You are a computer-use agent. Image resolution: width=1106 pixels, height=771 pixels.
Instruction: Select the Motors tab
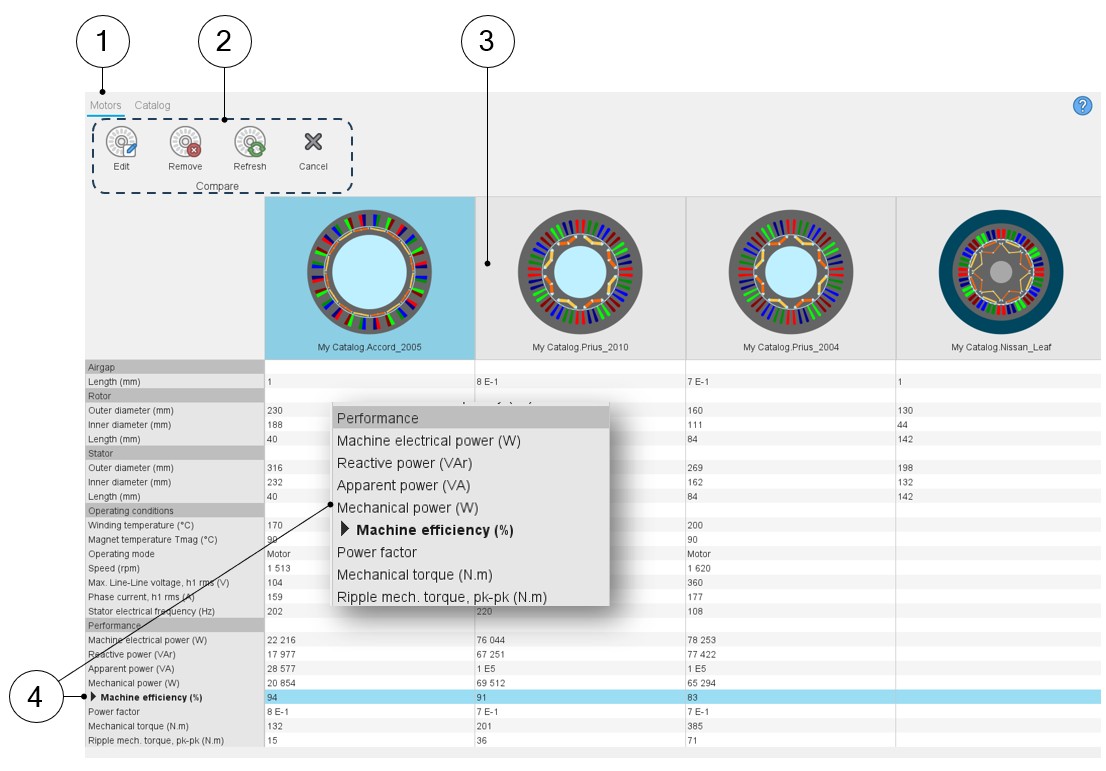(105, 105)
